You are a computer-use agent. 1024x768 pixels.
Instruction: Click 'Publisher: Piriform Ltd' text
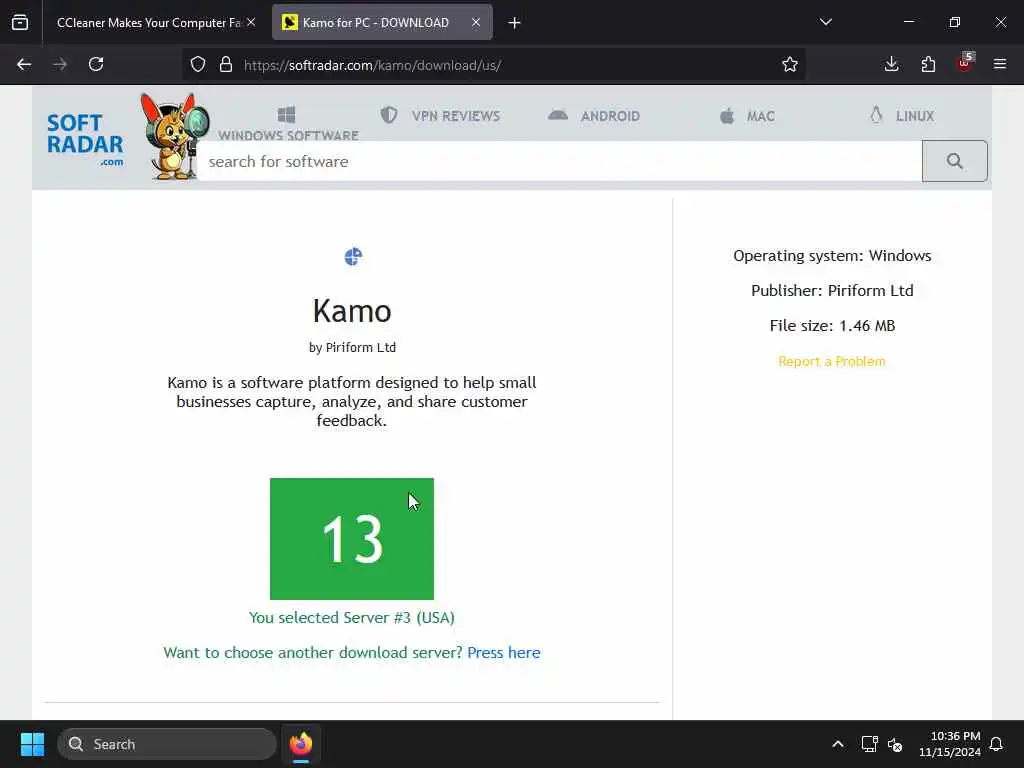832,291
